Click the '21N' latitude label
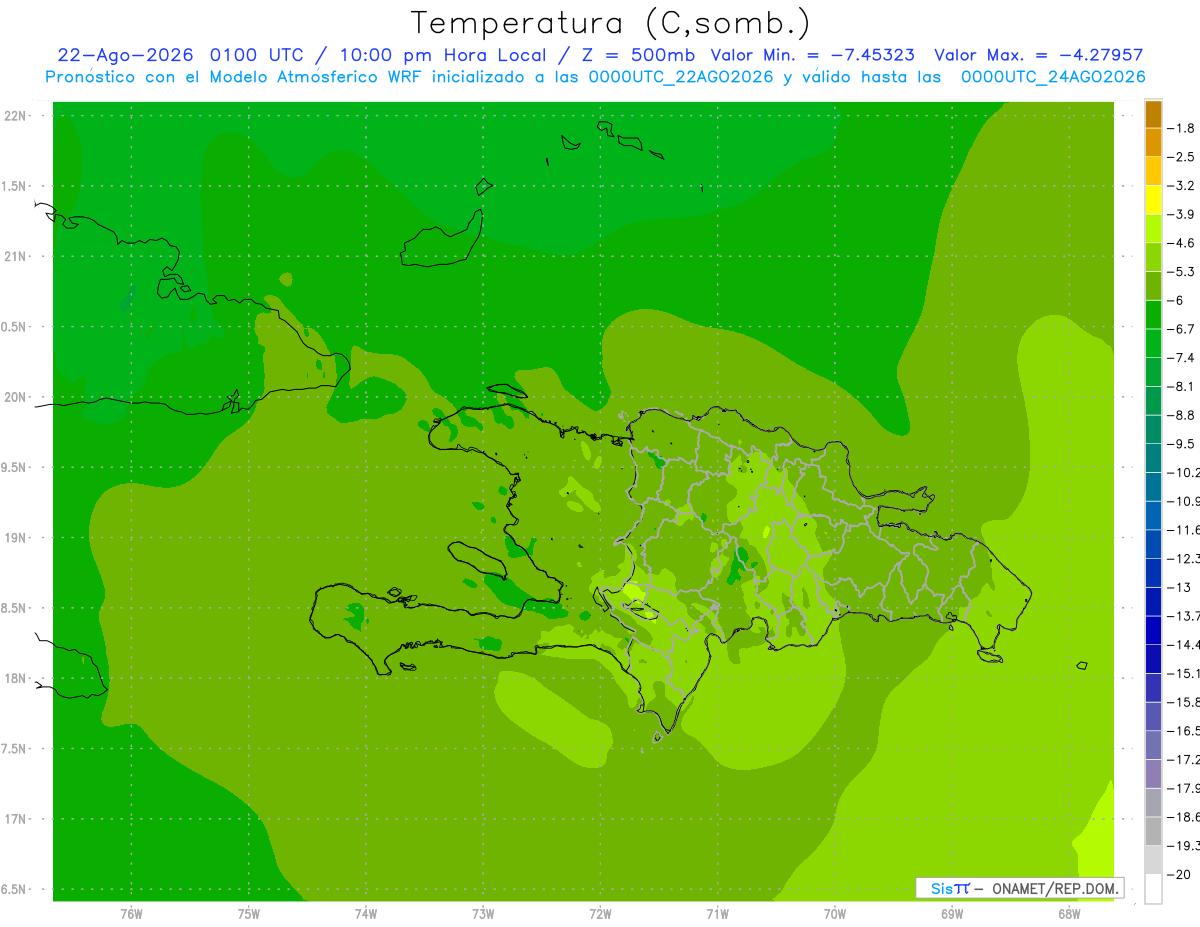This screenshot has width=1200, height=927. tap(15, 257)
